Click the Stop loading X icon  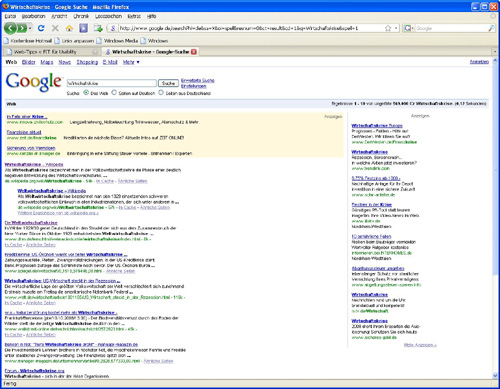[x=55, y=28]
